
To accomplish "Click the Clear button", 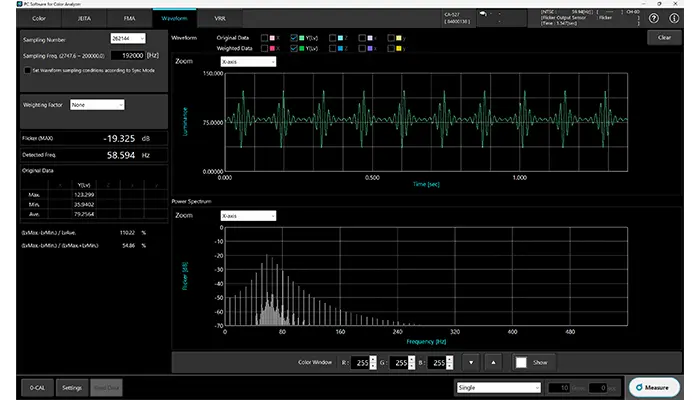I will (x=664, y=37).
